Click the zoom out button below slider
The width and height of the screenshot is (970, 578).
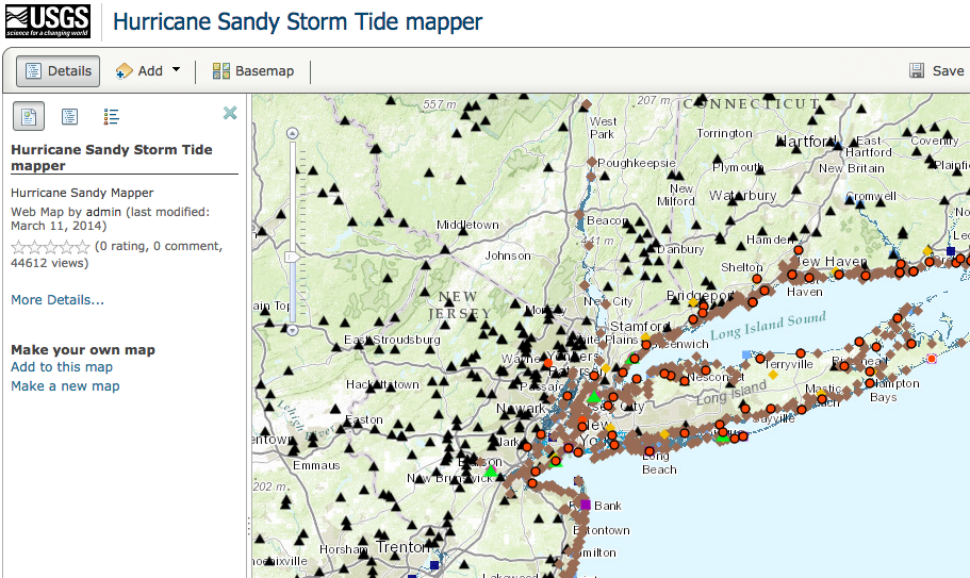[x=292, y=329]
